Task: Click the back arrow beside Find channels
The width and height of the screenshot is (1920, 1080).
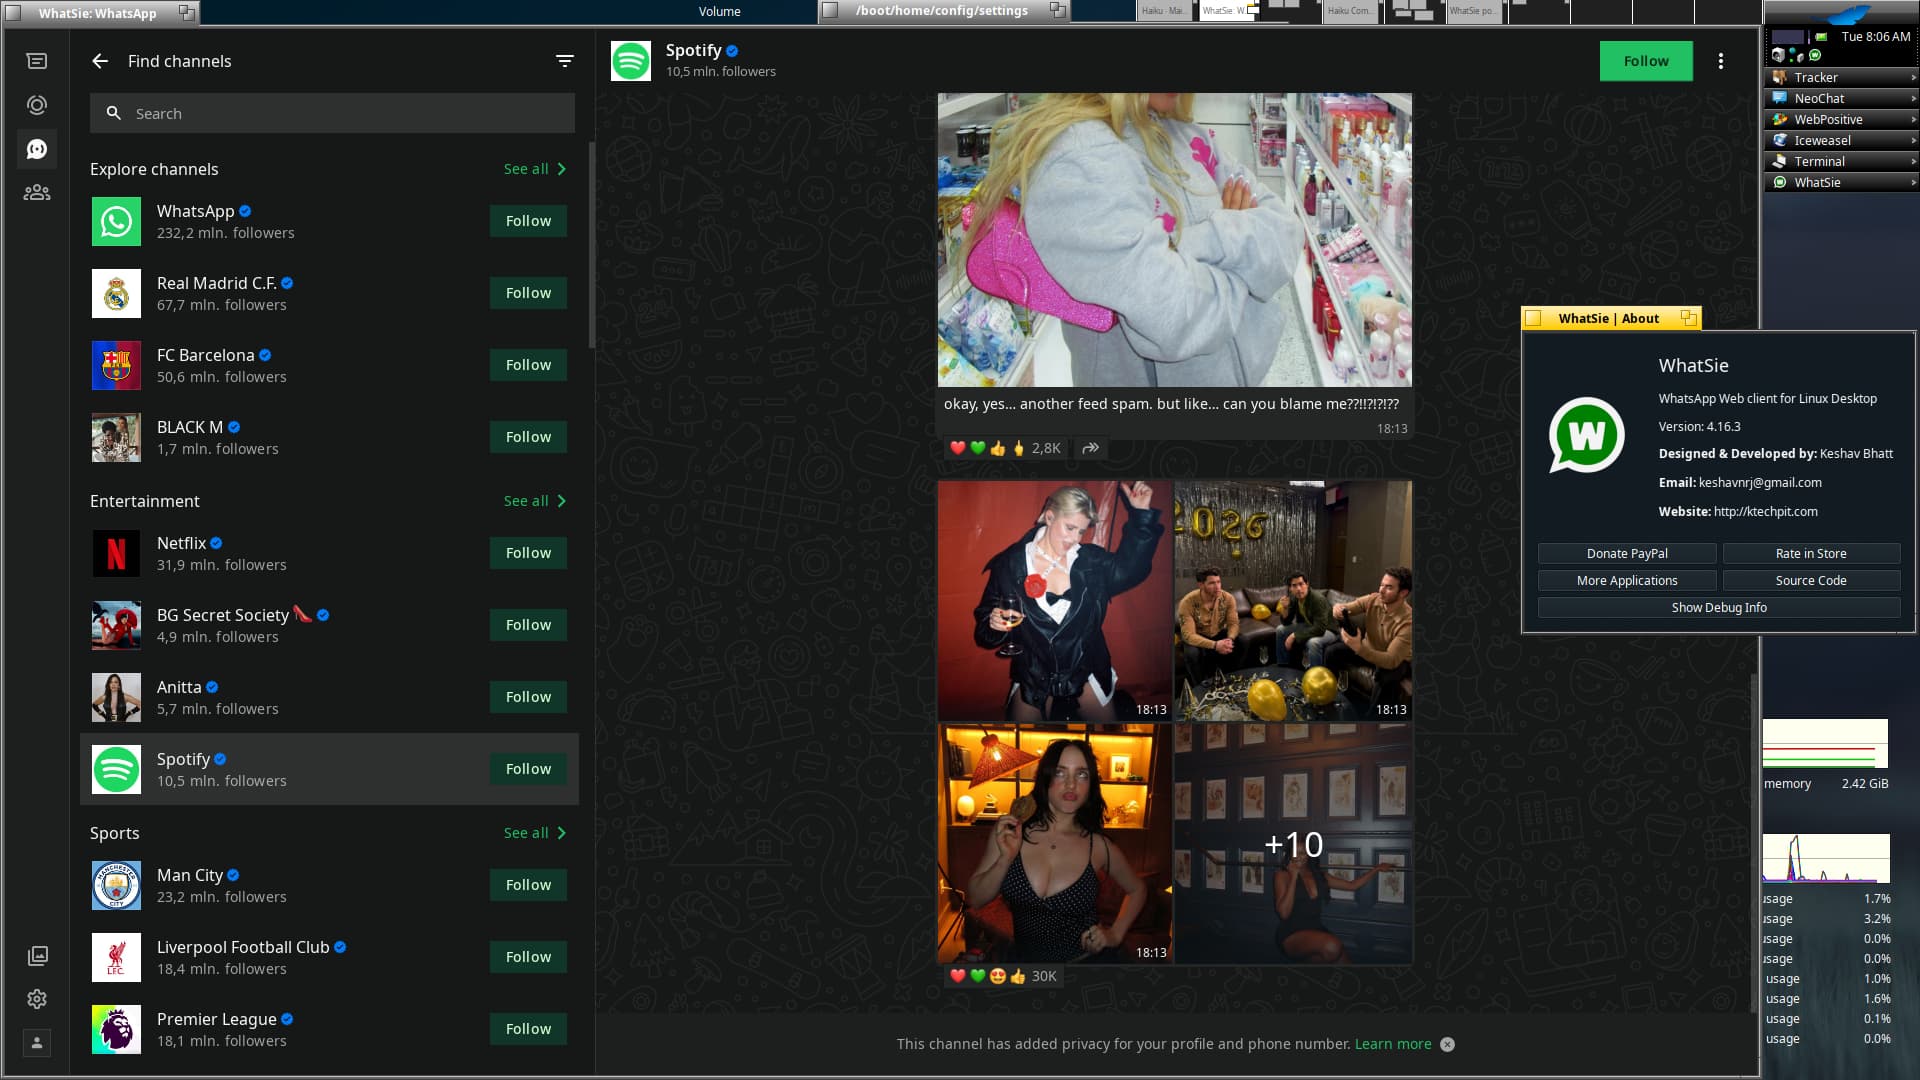Action: [x=100, y=61]
